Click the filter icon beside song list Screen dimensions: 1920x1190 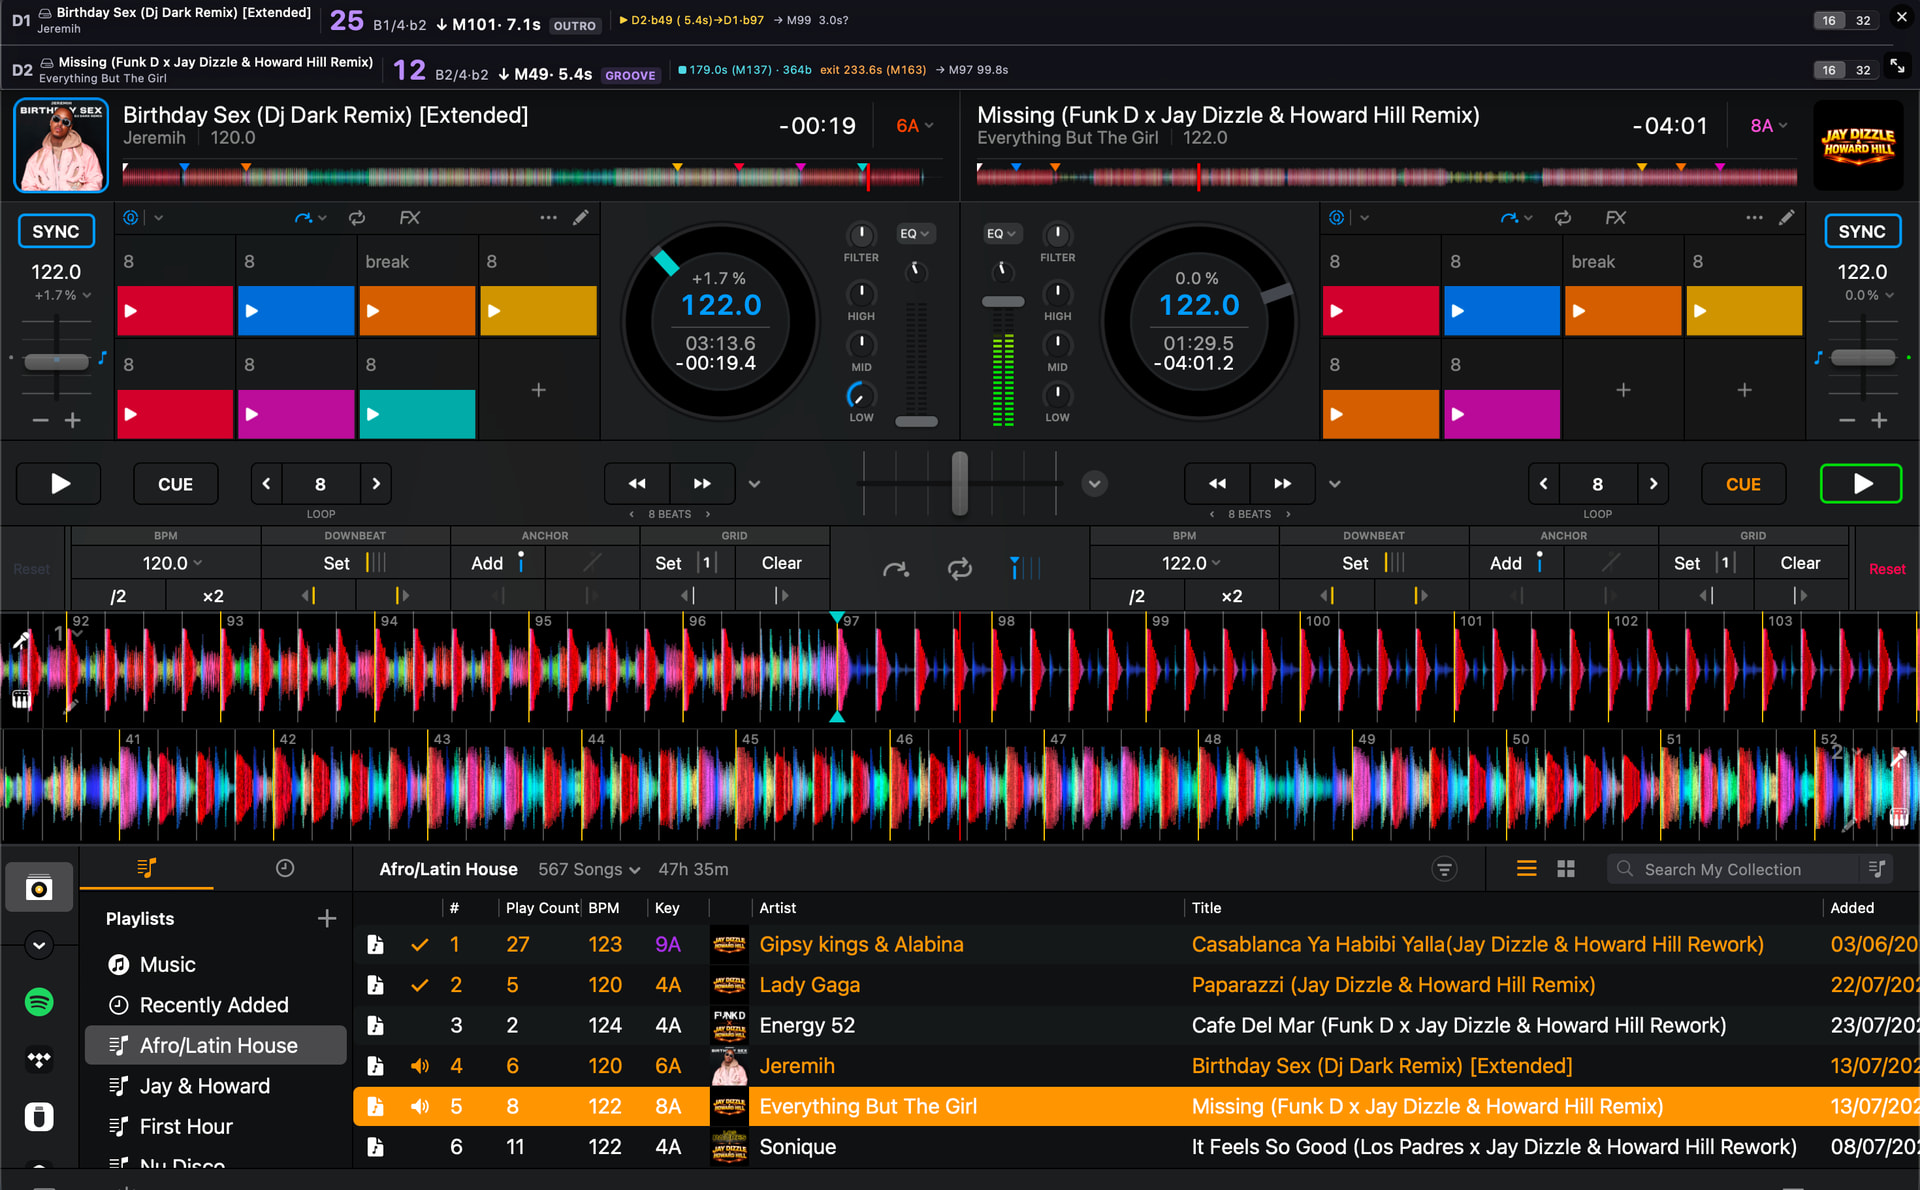click(x=1444, y=869)
